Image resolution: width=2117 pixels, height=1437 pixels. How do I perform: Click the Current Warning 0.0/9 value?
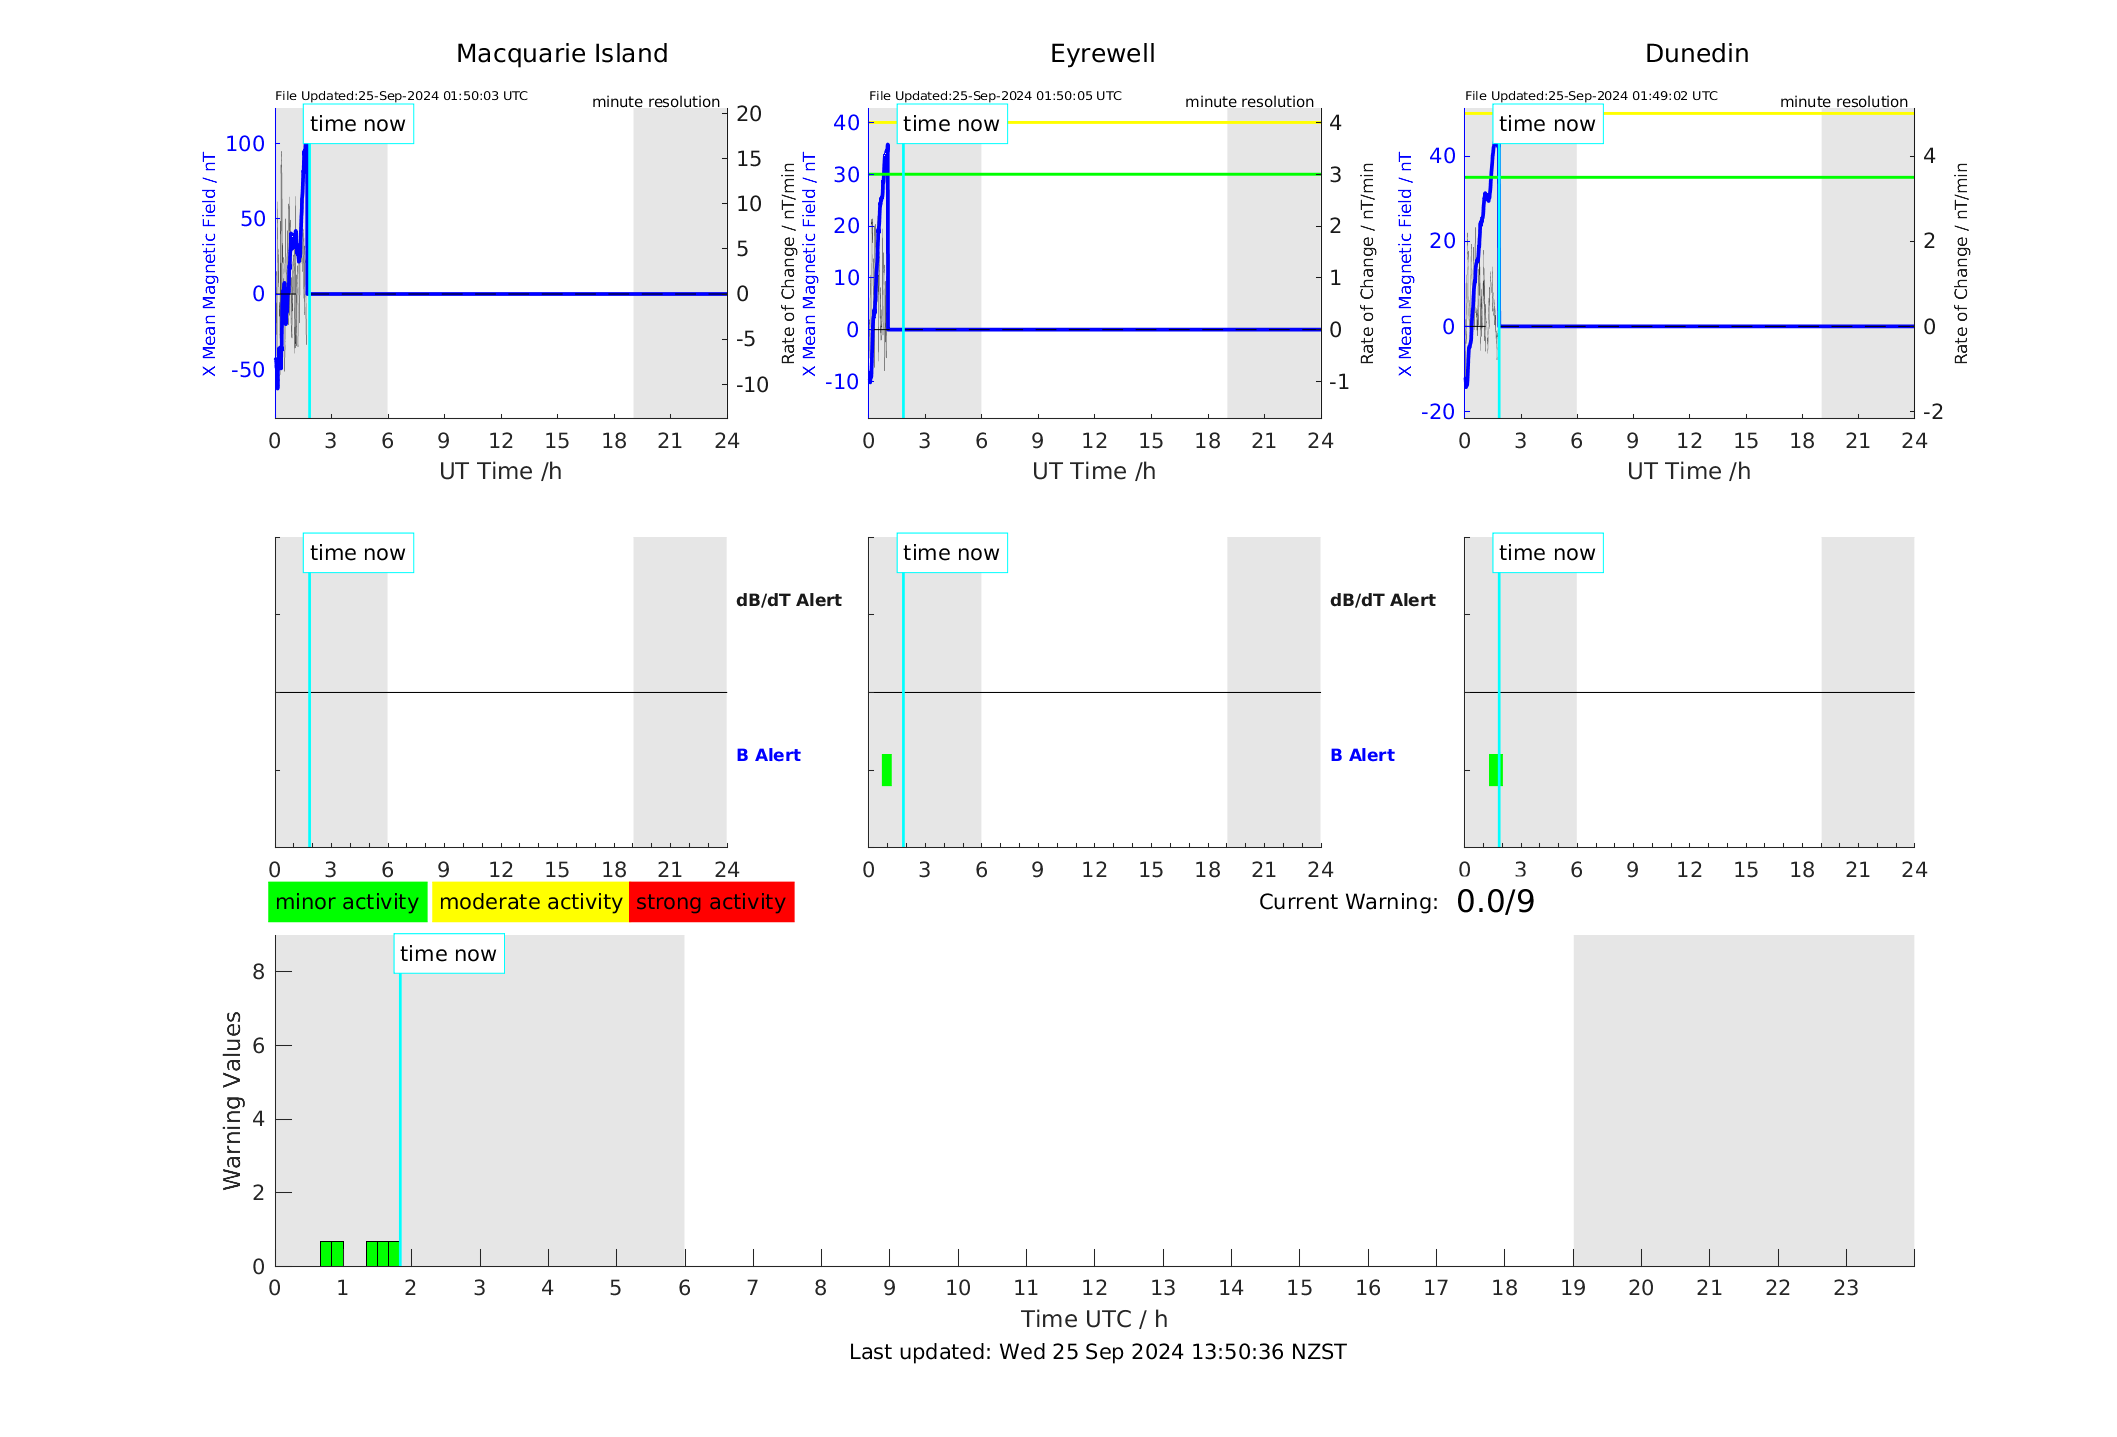pyautogui.click(x=1495, y=902)
